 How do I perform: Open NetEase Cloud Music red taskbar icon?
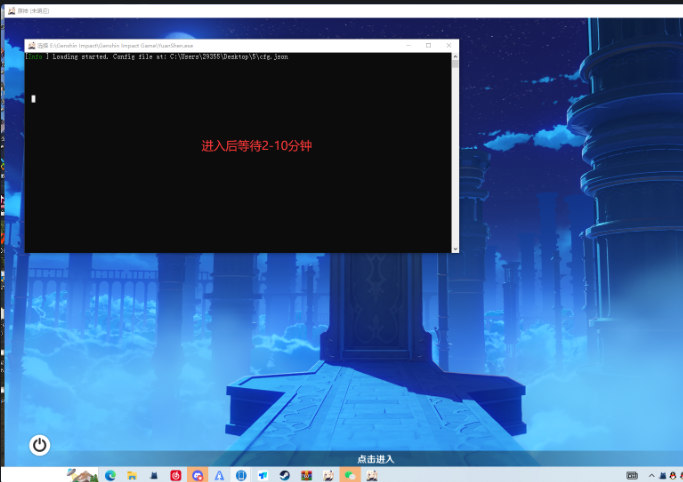(x=176, y=475)
